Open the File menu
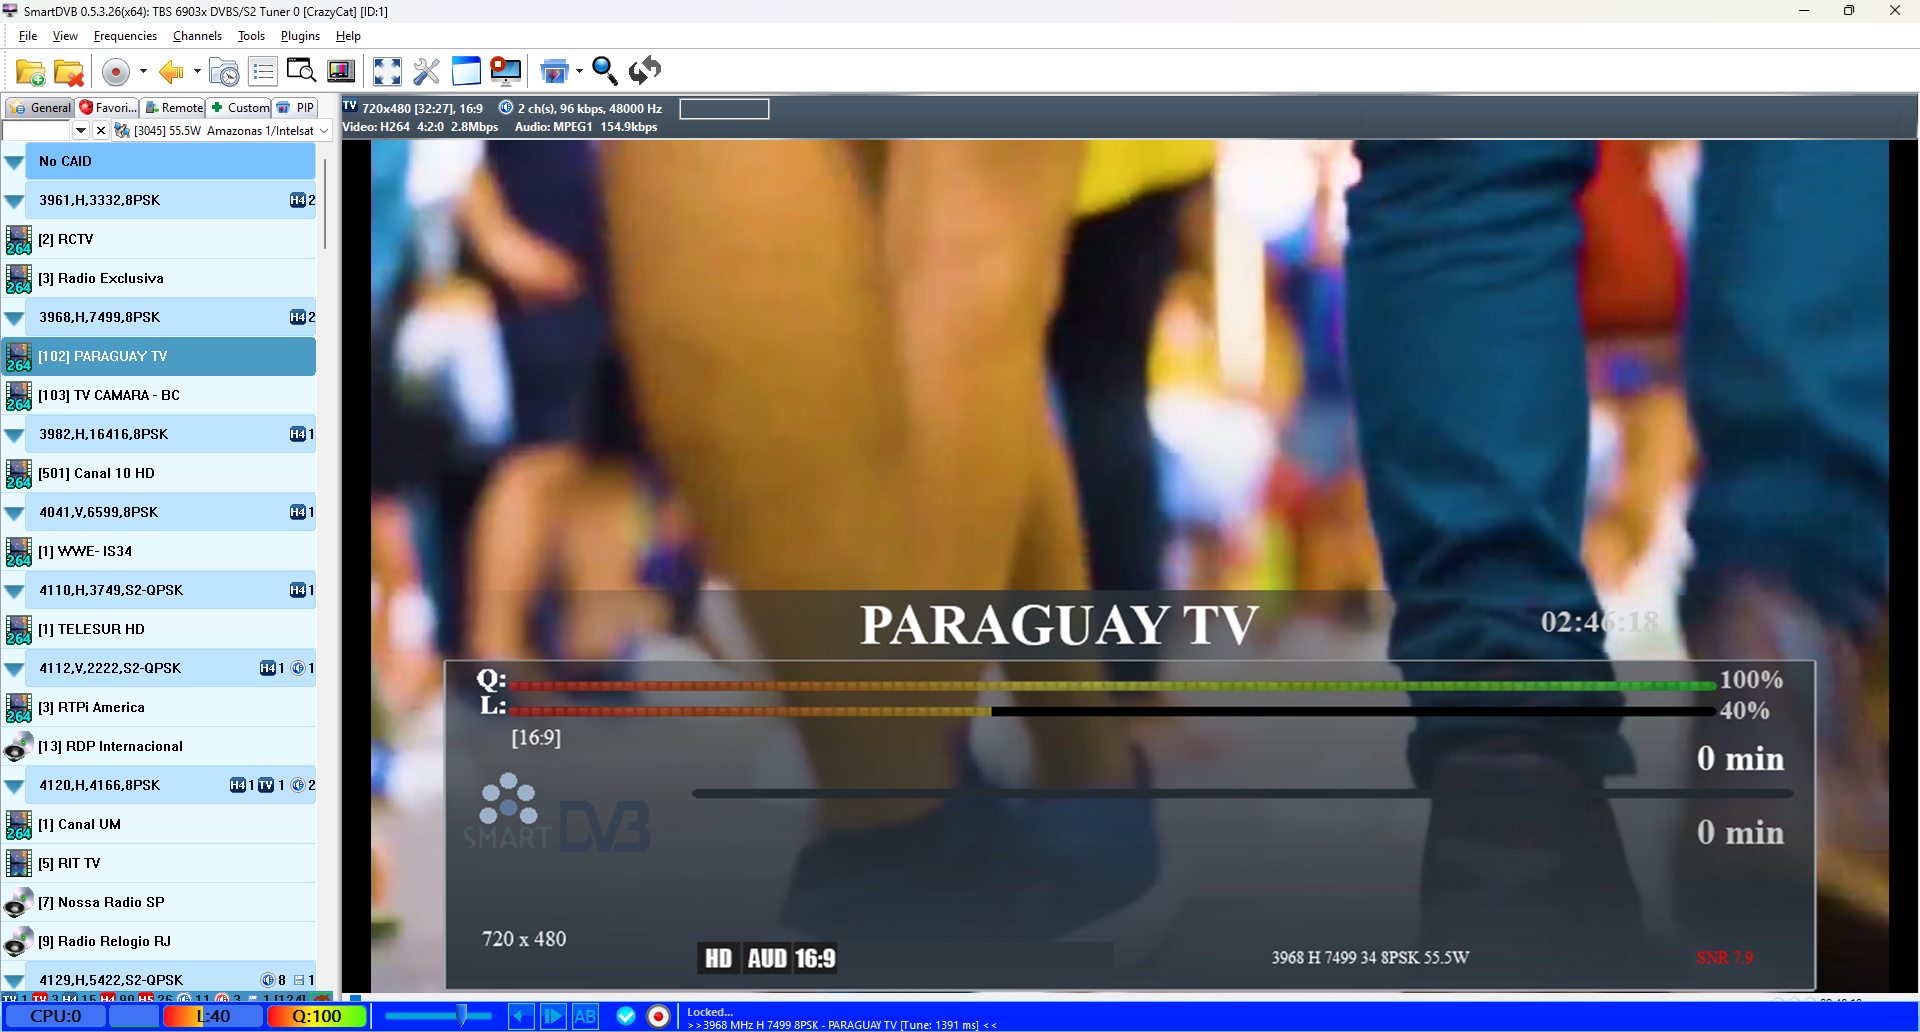1920x1032 pixels. coord(28,36)
